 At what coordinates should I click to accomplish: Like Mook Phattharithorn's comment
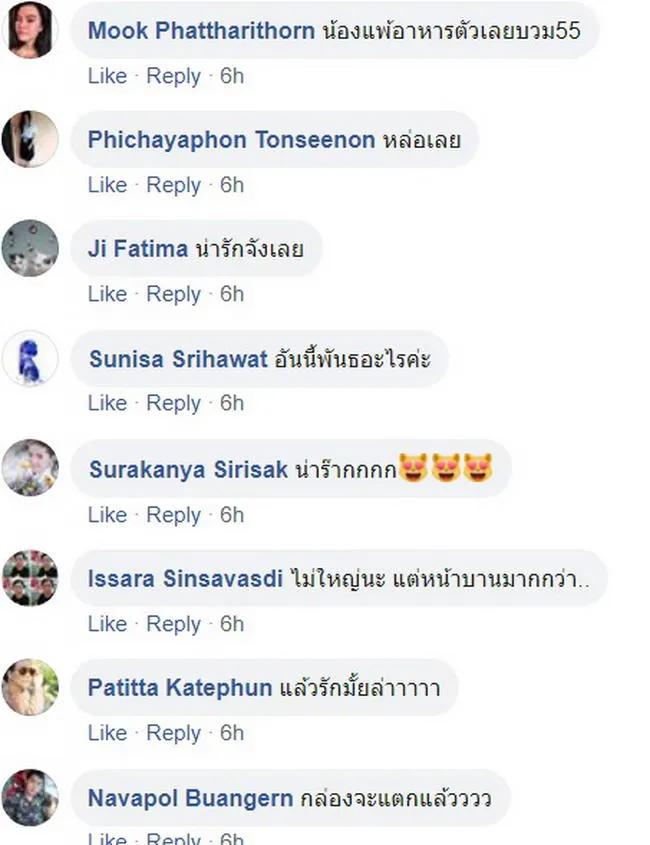click(x=107, y=76)
